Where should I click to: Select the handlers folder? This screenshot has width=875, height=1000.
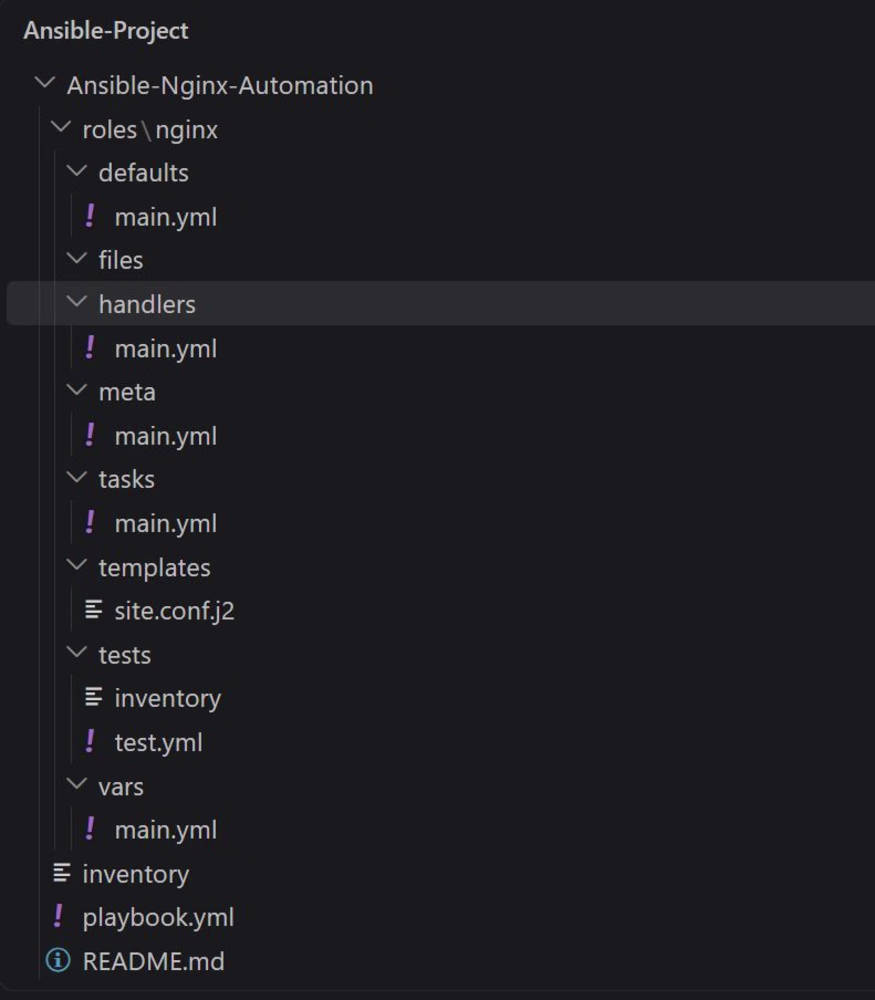pos(440,304)
